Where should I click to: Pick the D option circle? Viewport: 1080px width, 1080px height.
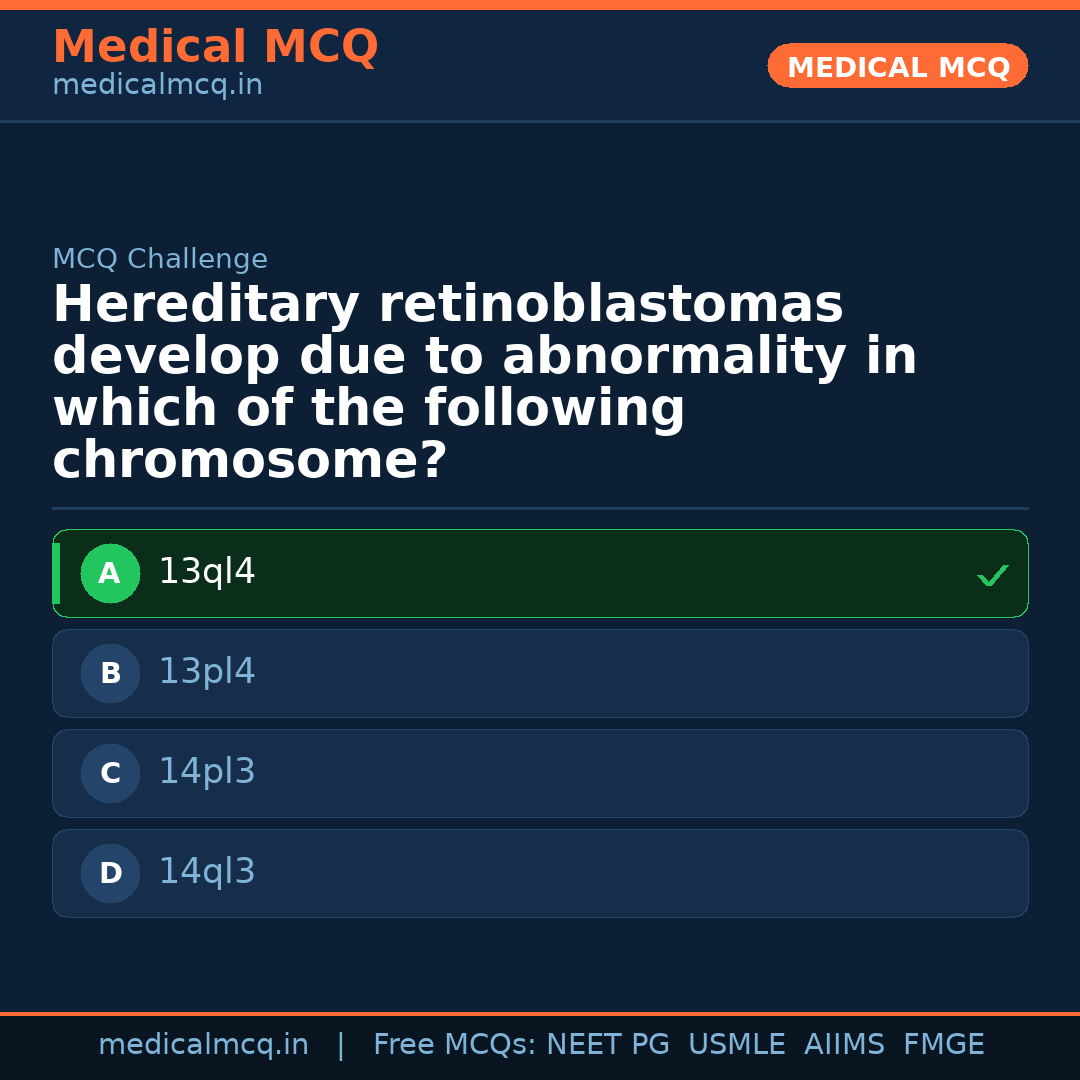[110, 873]
